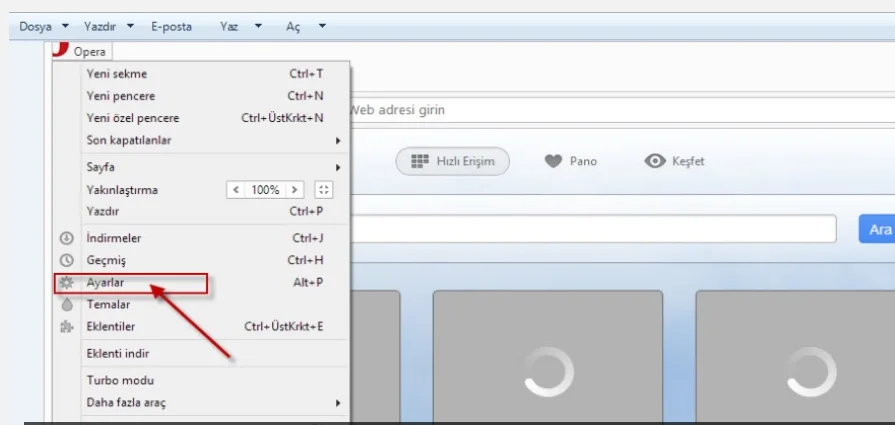
Task: Open İndirmeler via its download icon
Action: click(67, 238)
